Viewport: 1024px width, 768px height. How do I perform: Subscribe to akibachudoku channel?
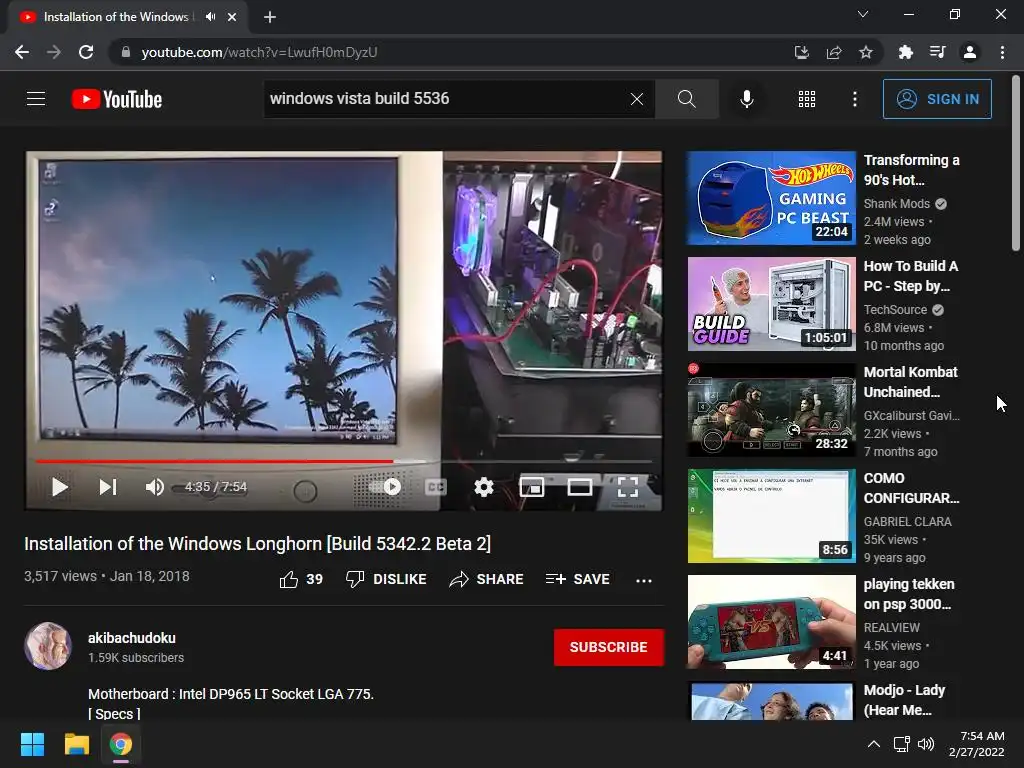(x=609, y=647)
